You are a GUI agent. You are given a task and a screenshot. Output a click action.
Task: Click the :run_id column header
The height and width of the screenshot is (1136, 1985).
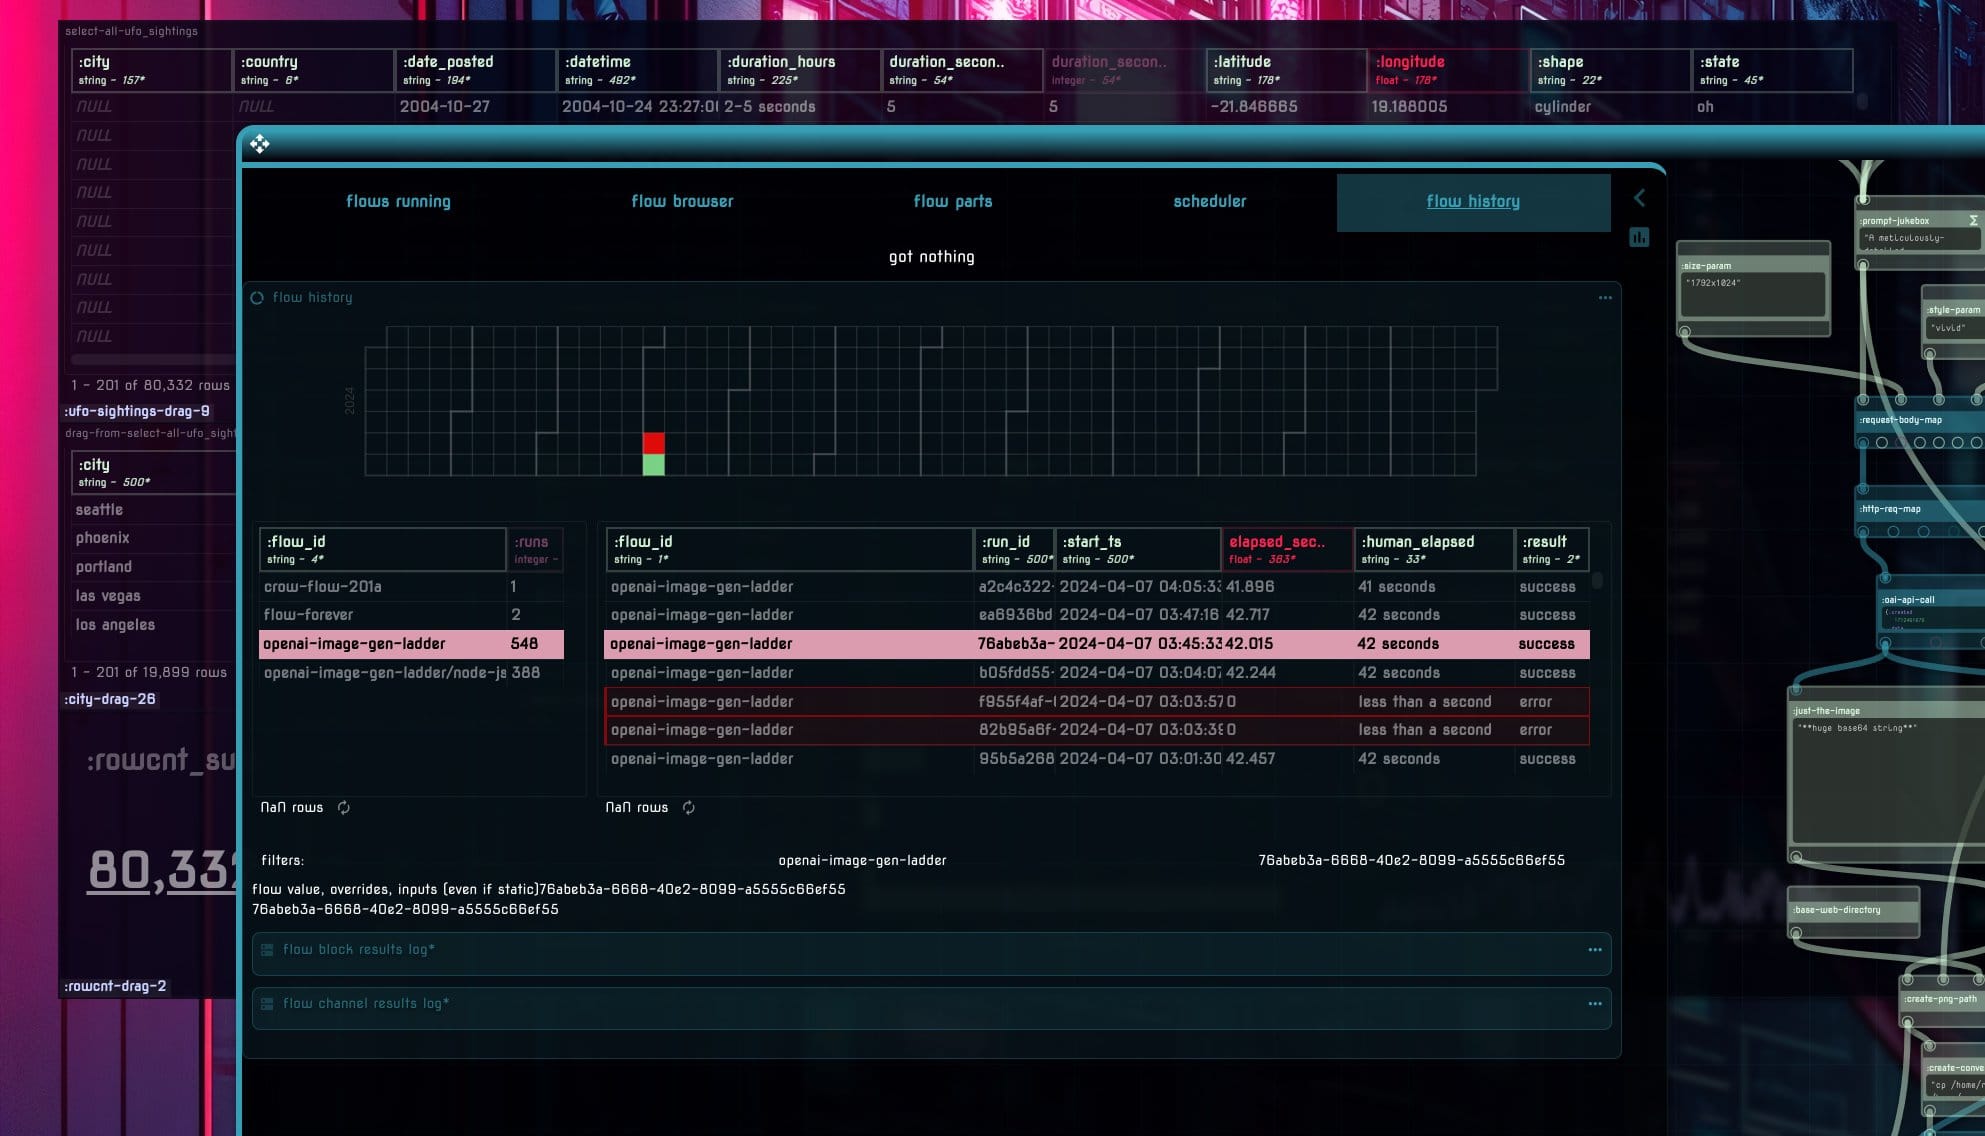pos(1014,549)
